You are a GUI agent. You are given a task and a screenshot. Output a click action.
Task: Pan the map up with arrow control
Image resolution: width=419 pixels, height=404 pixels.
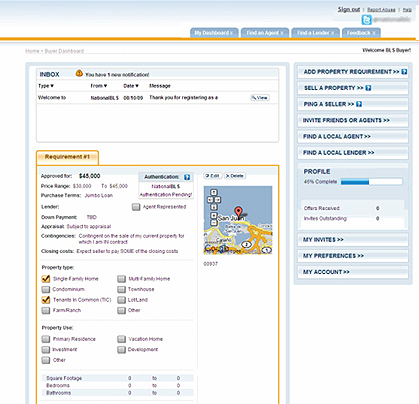[214, 192]
